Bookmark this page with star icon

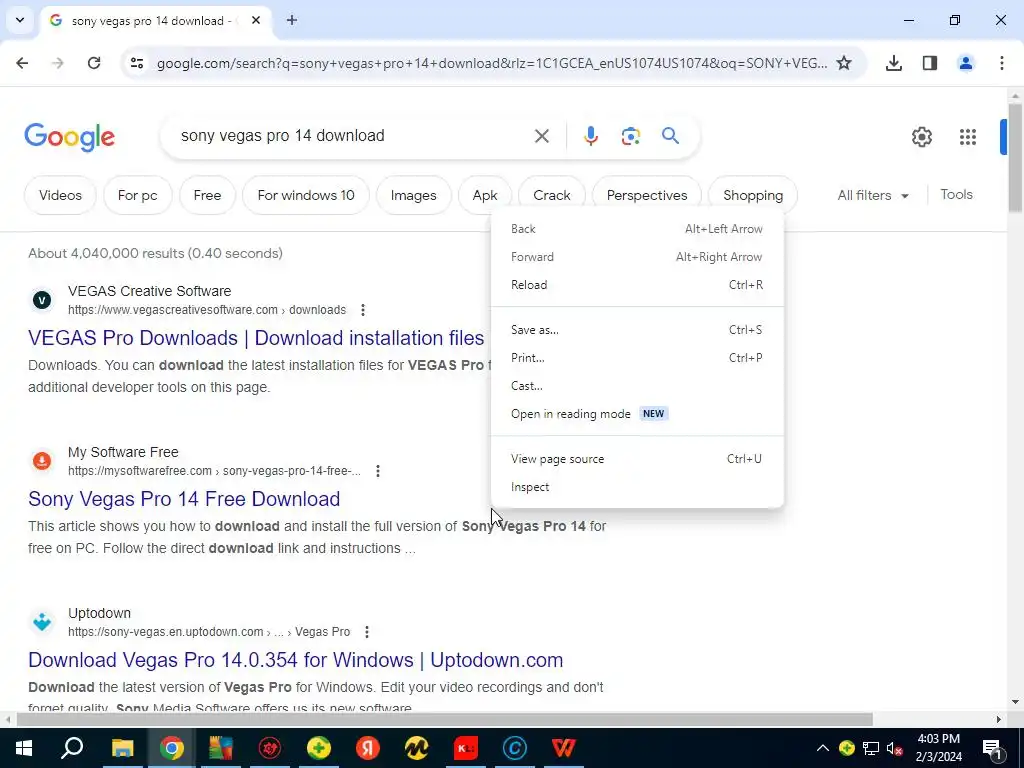[x=844, y=63]
